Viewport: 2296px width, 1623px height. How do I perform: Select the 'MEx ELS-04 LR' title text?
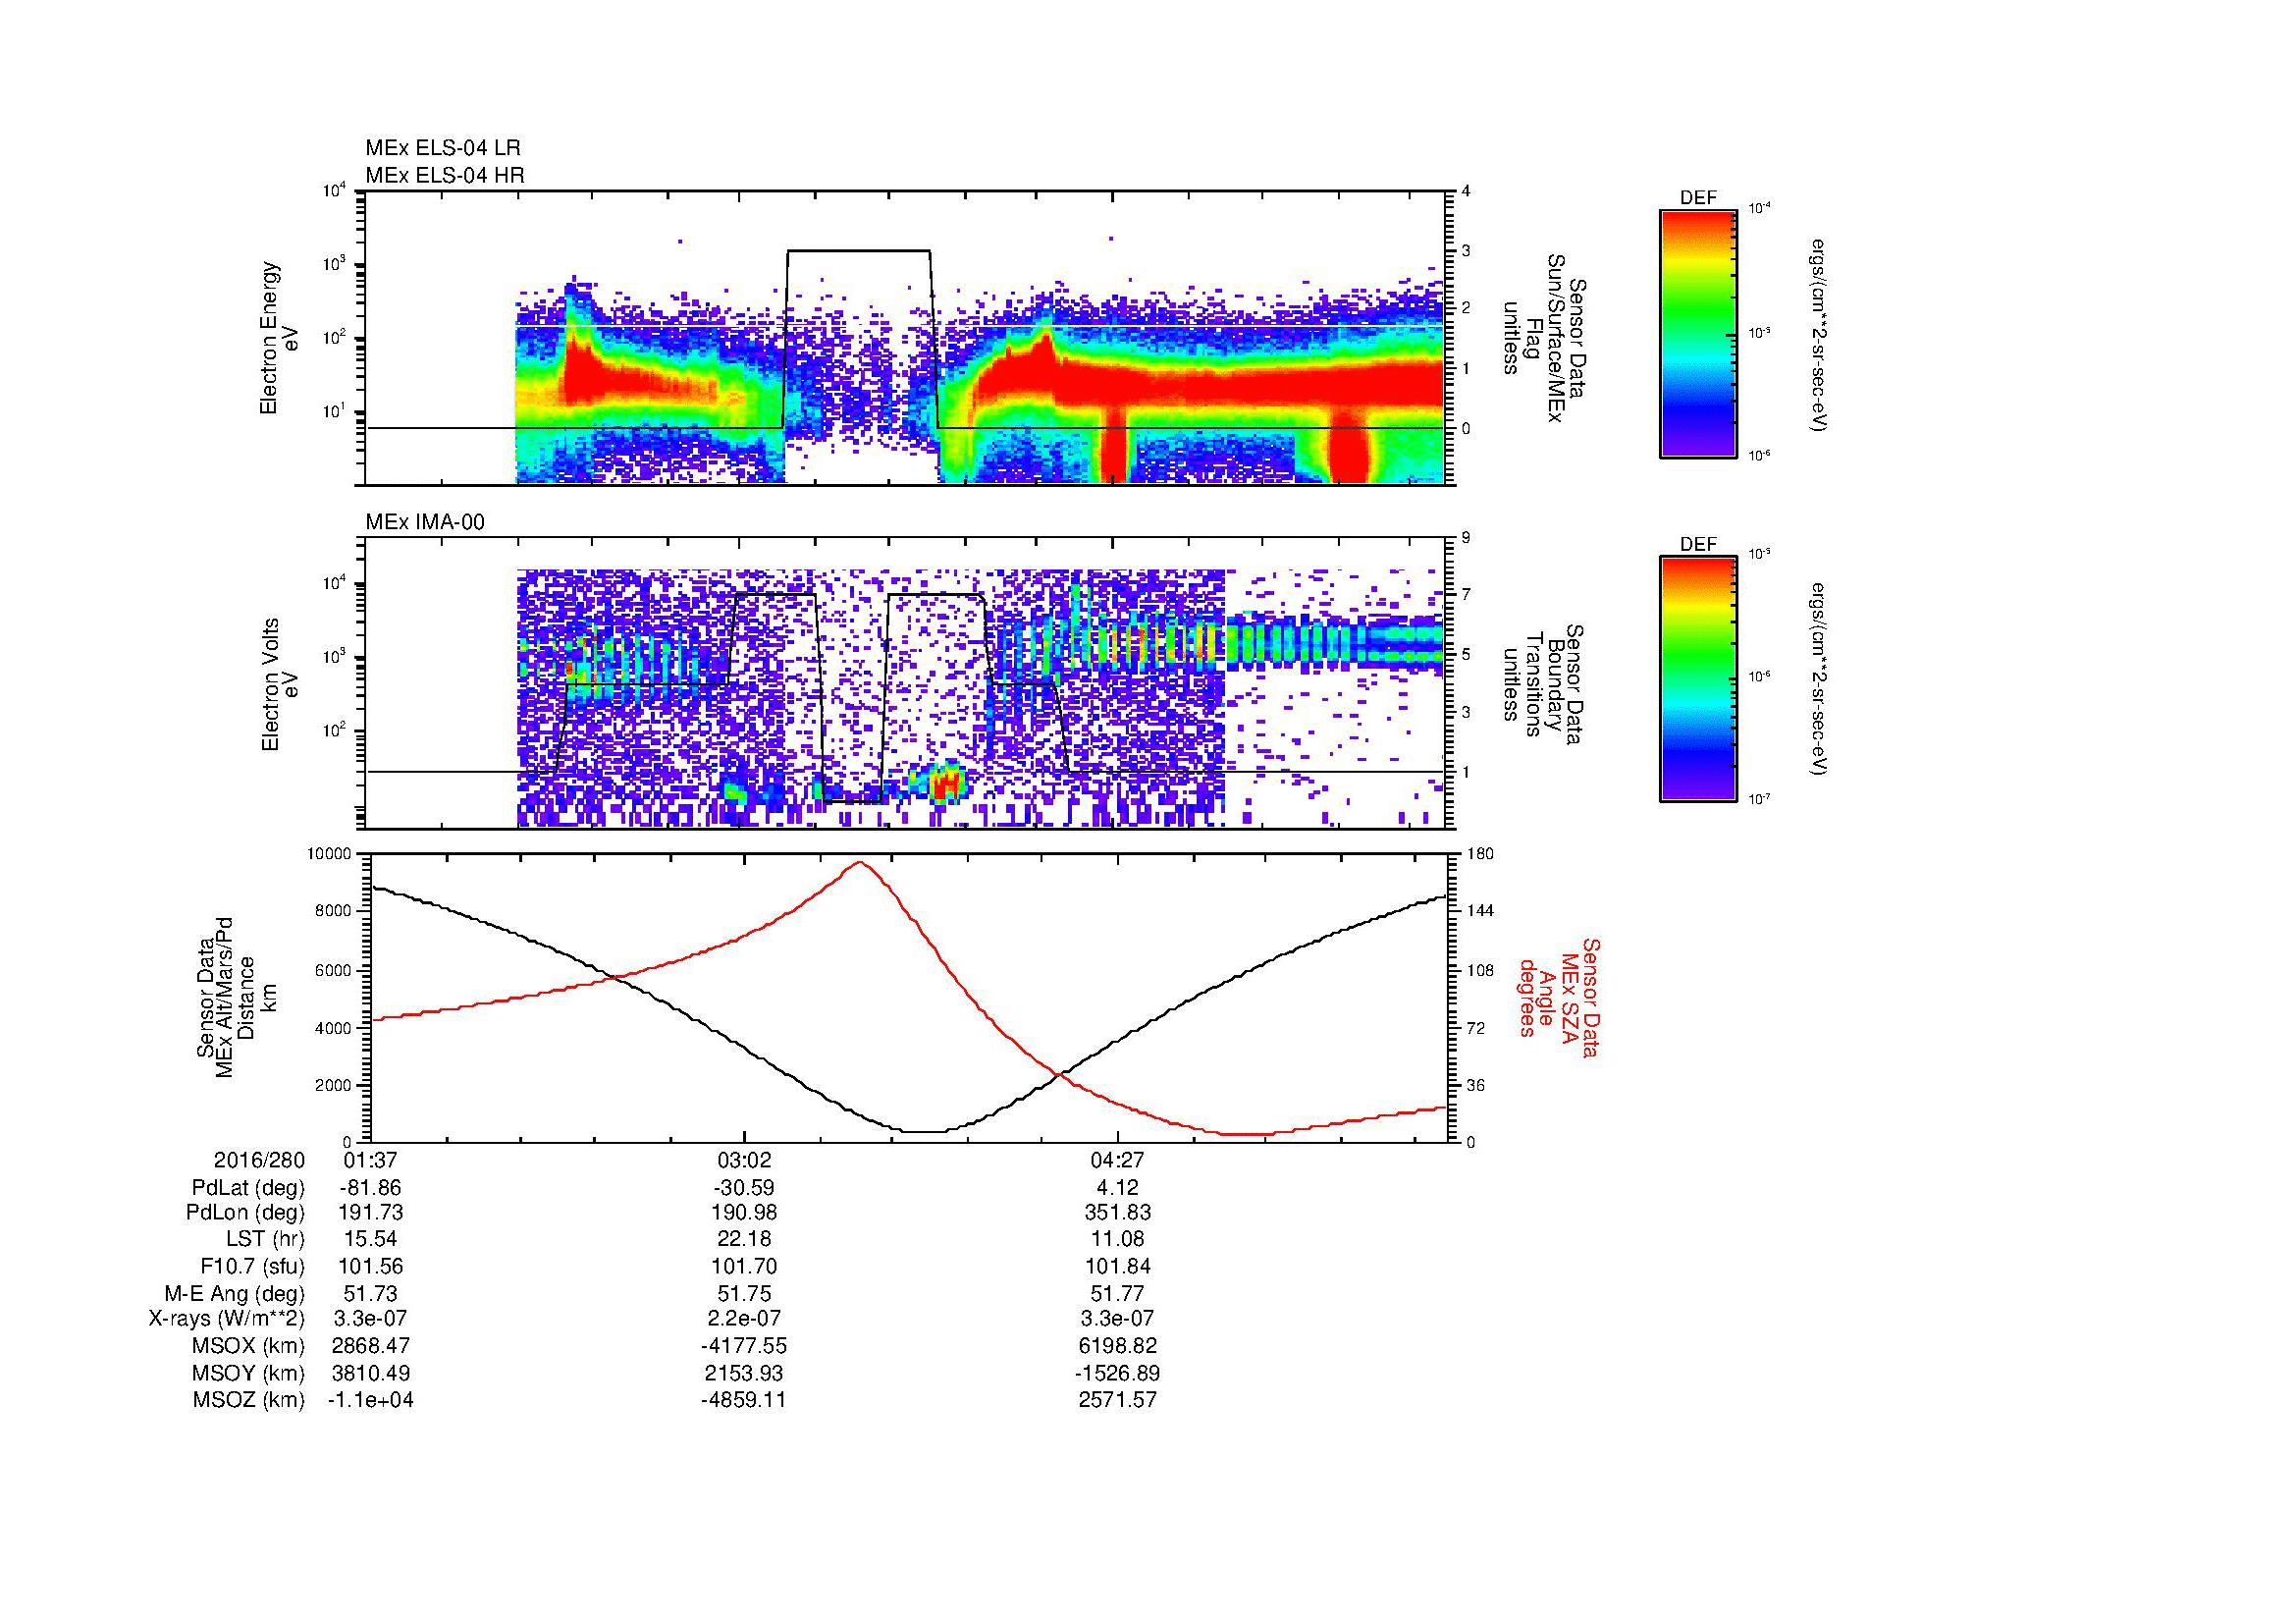point(443,148)
